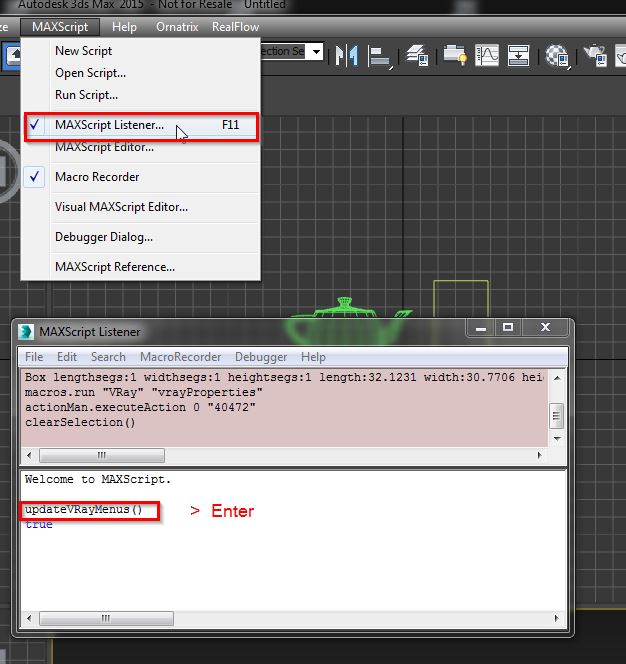Open the Layer Explorer icon
This screenshot has height=664, width=626.
pyautogui.click(x=417, y=55)
